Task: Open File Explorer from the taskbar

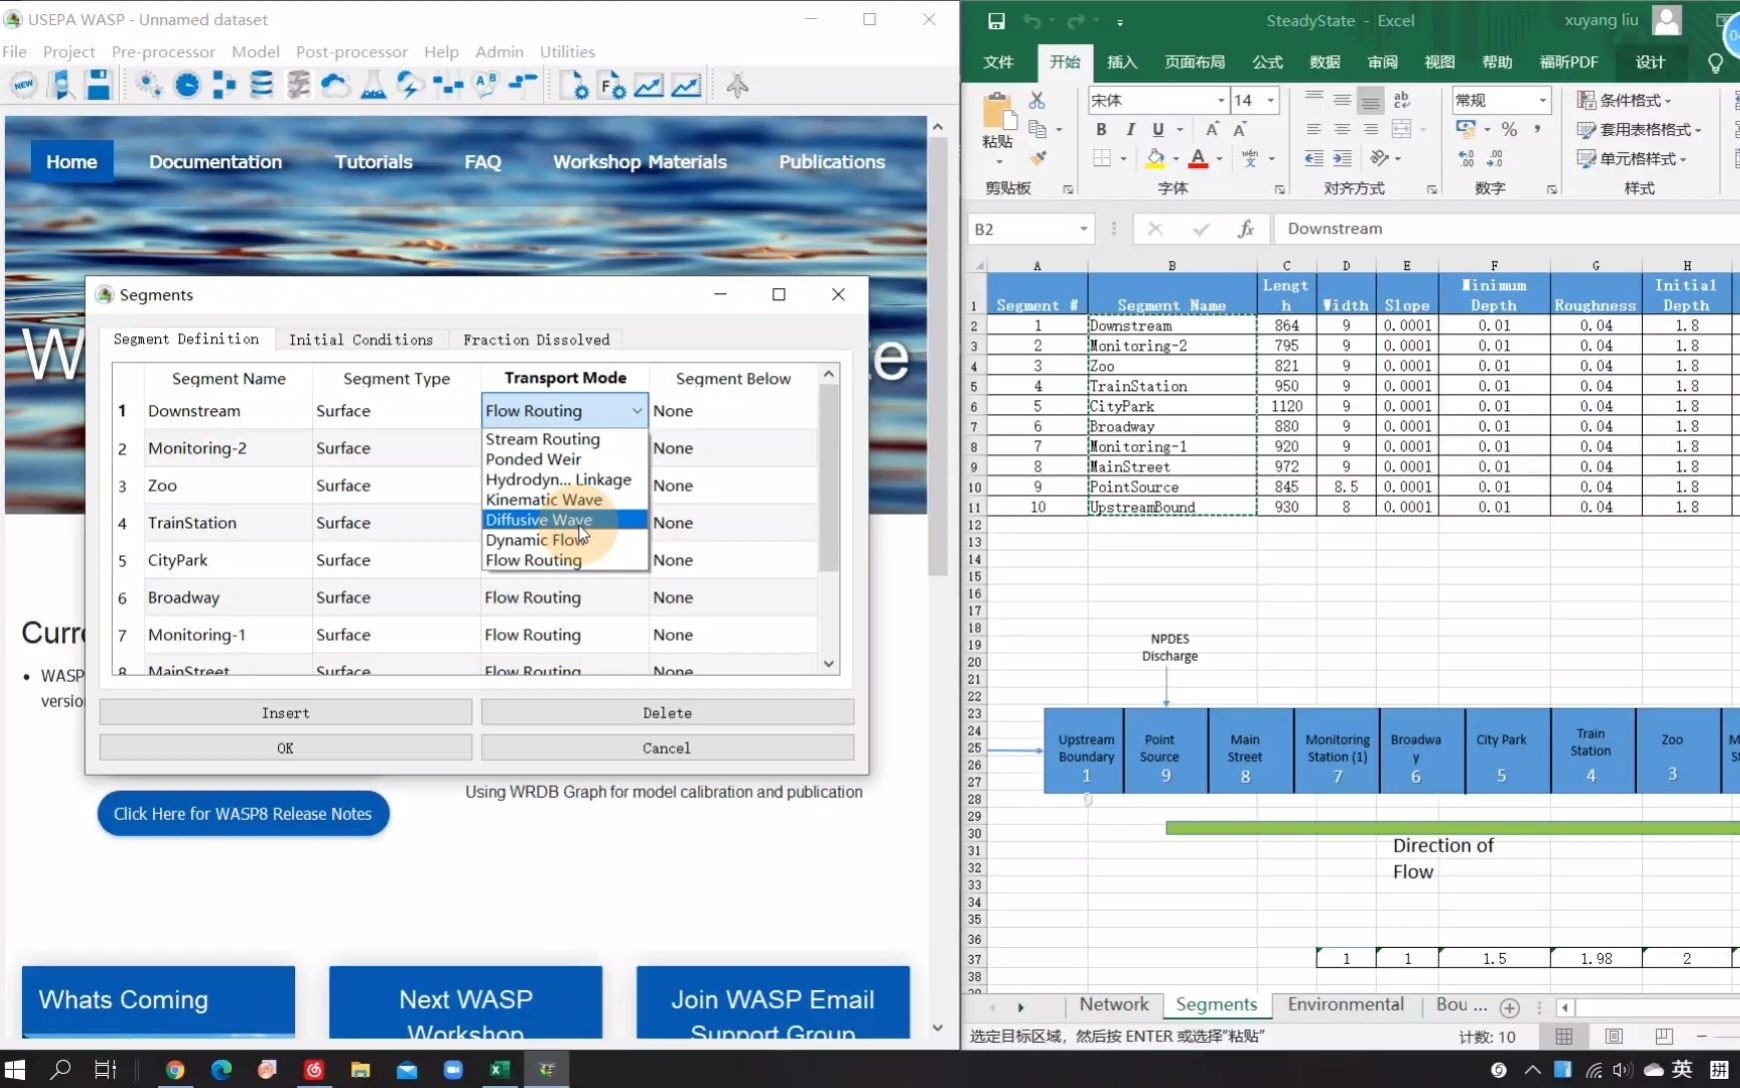Action: (x=360, y=1069)
